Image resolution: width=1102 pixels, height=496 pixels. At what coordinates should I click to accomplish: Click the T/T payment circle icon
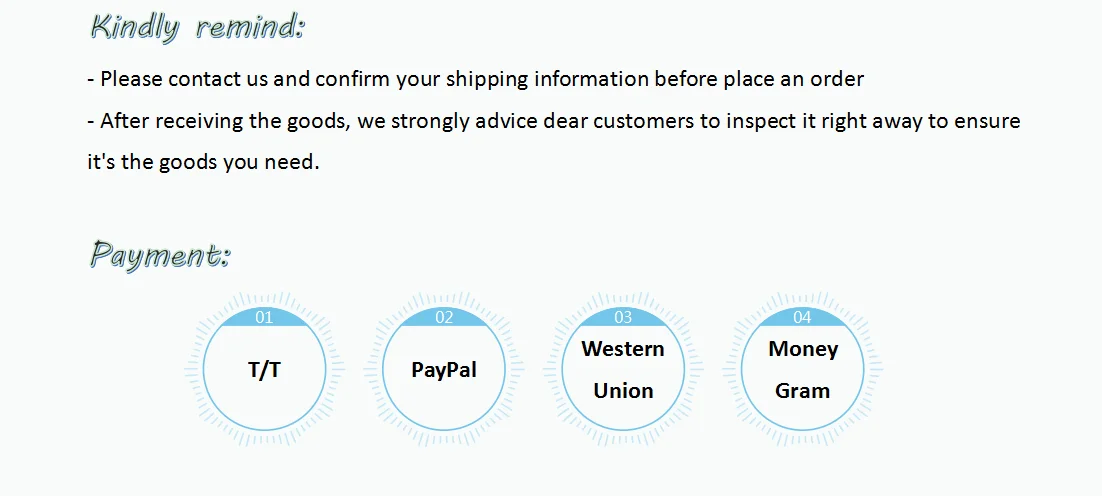click(x=264, y=370)
